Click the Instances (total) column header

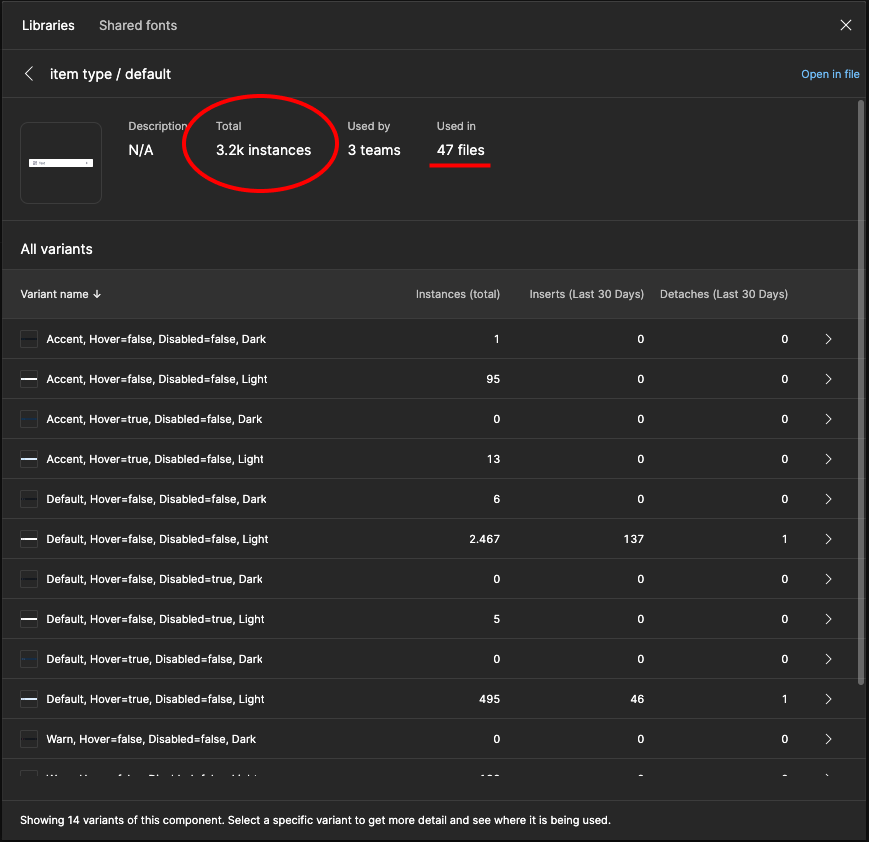[x=457, y=294]
